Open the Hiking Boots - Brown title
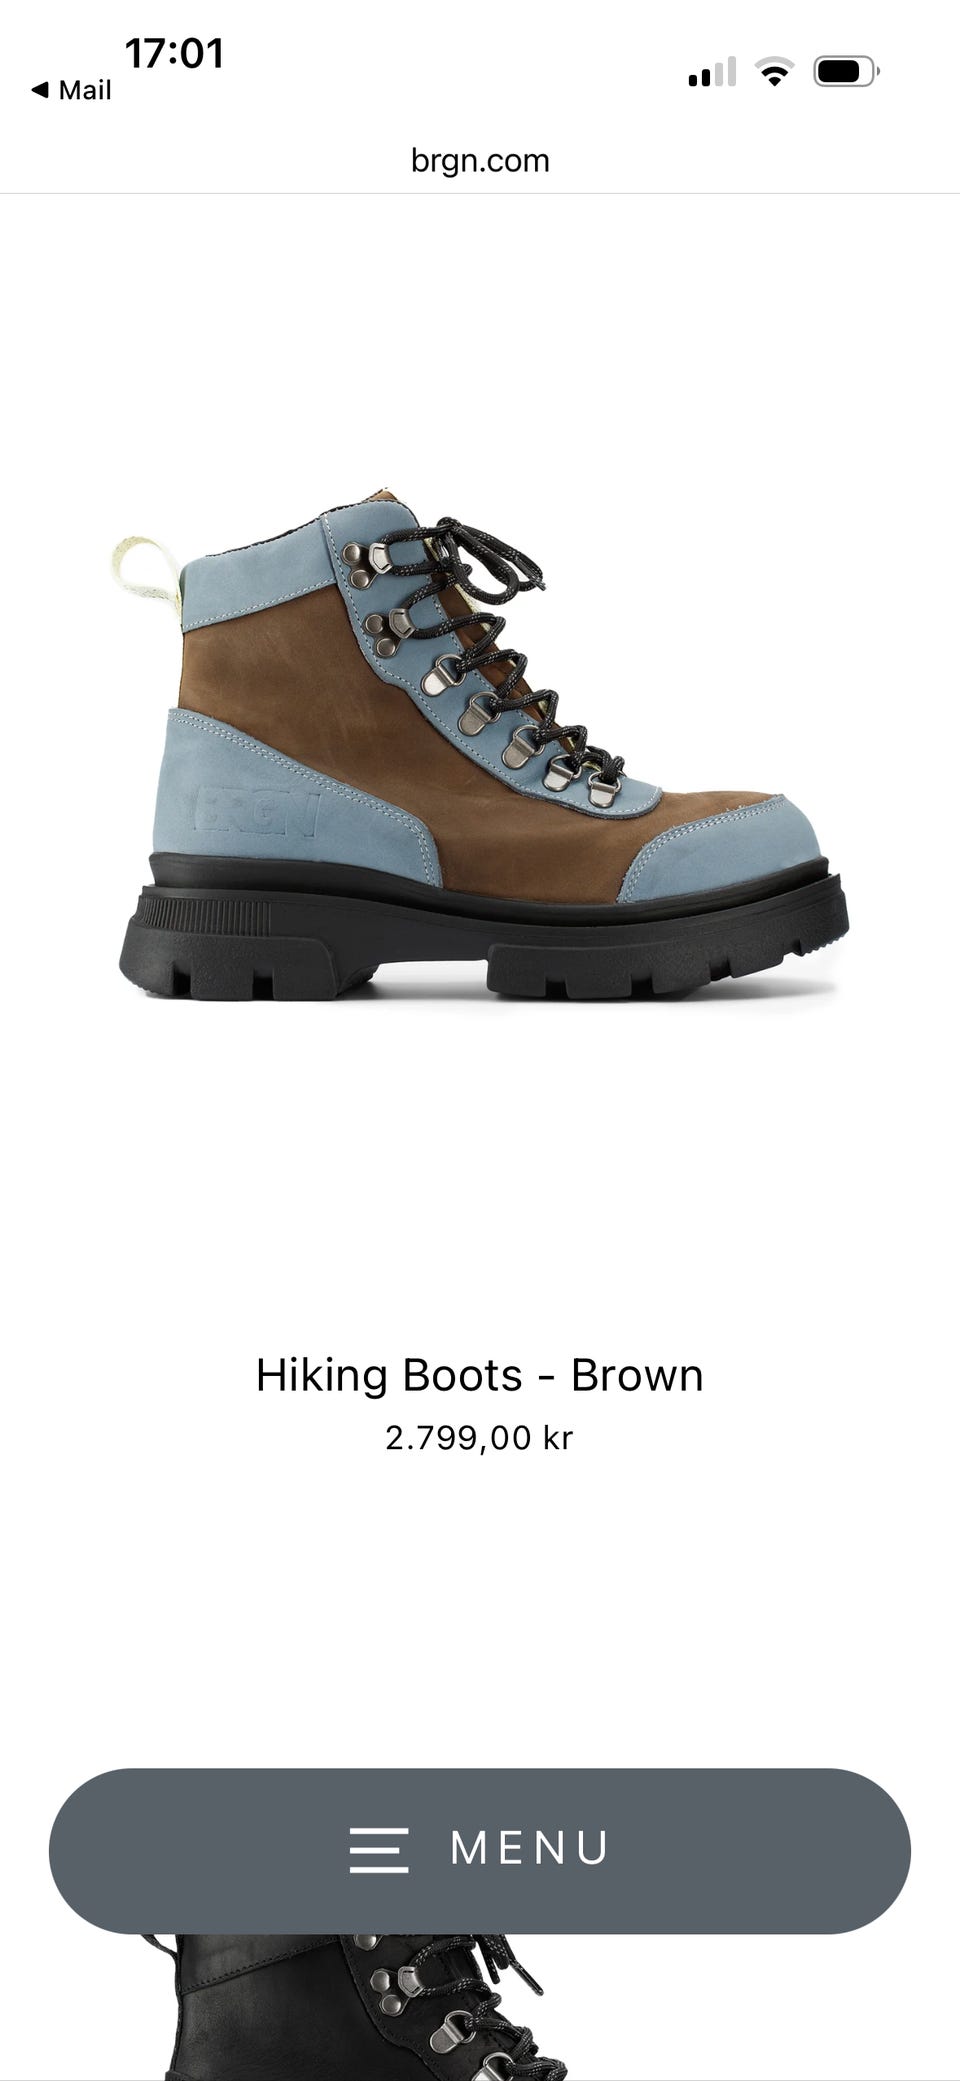This screenshot has width=960, height=2081. pyautogui.click(x=480, y=1375)
